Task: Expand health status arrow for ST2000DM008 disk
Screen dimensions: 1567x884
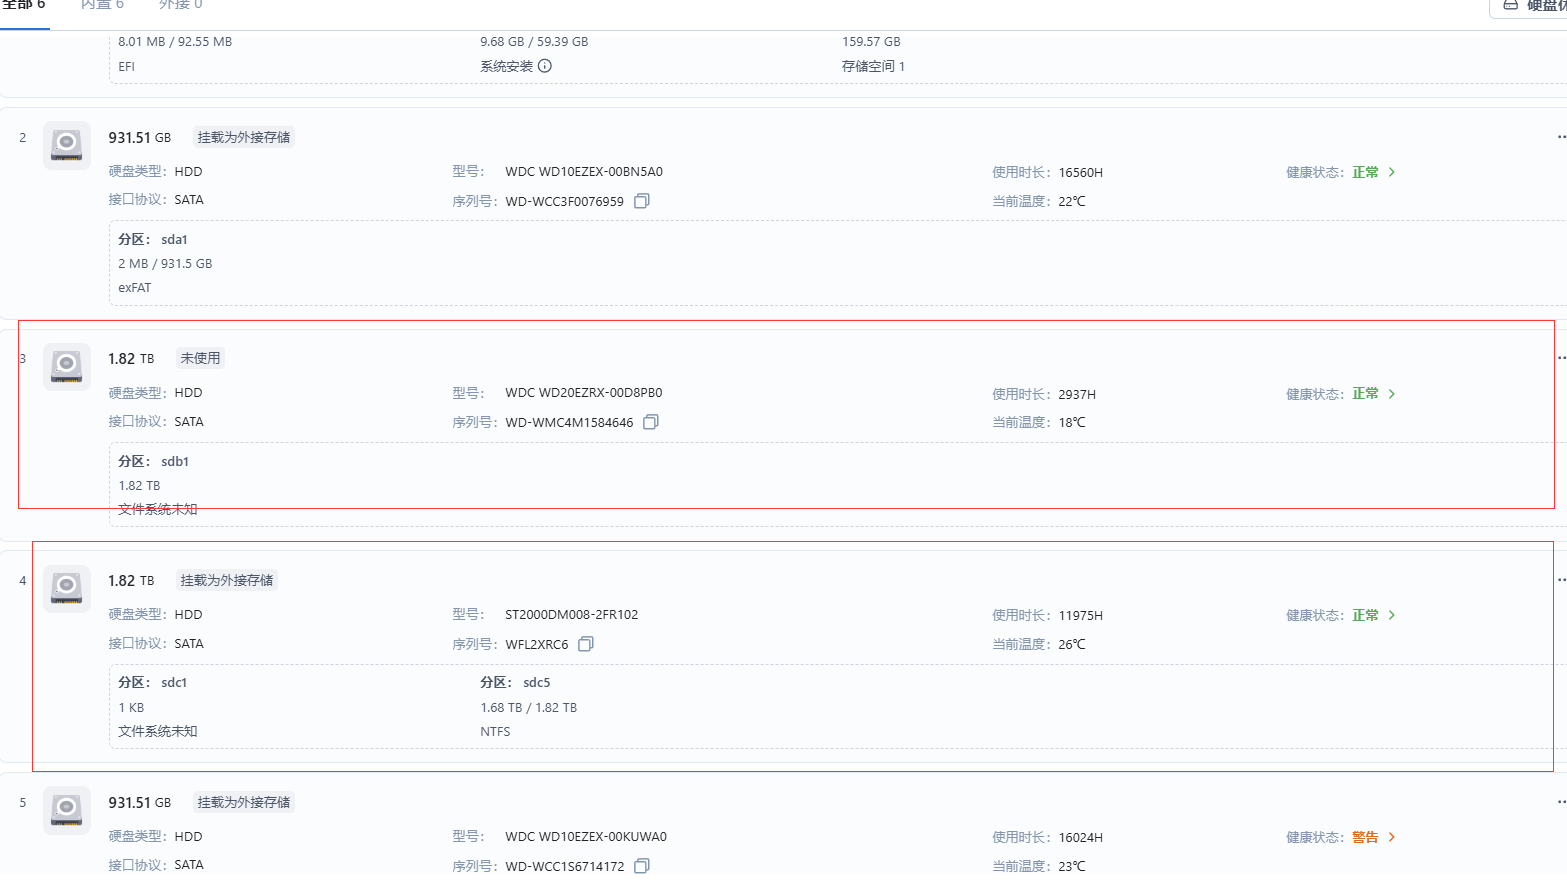Action: [x=1392, y=615]
